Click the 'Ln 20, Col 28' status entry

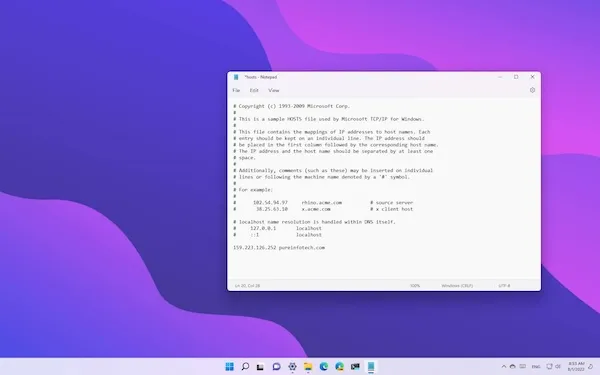pos(248,285)
